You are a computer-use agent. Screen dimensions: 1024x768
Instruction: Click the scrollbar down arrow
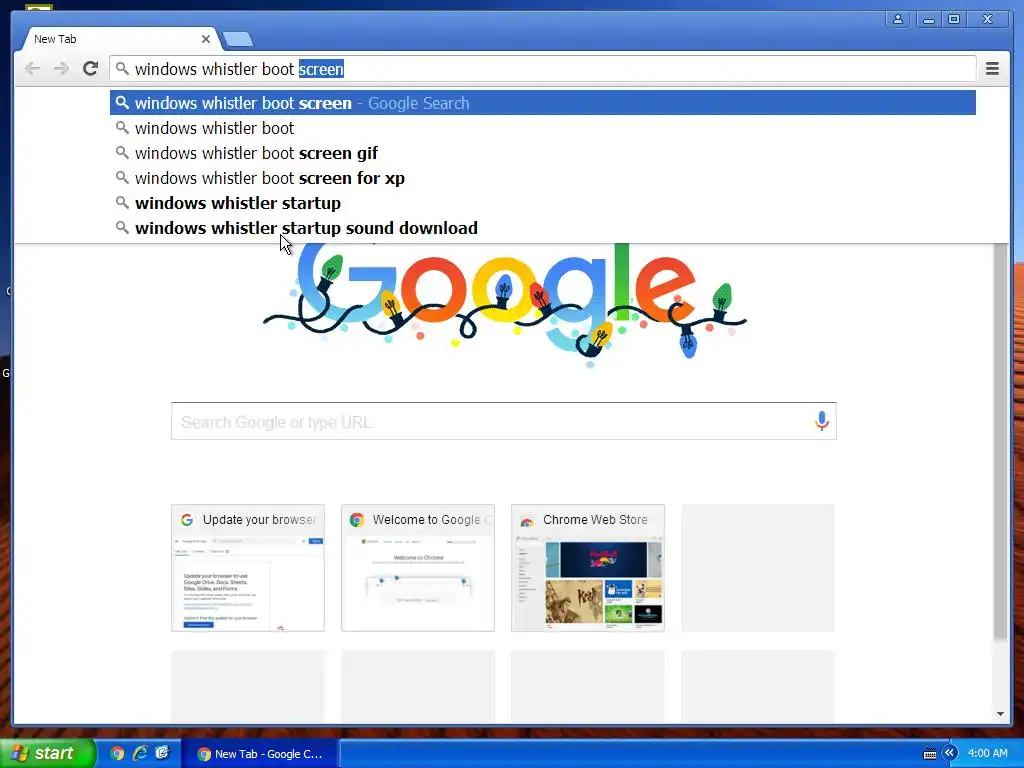pyautogui.click(x=1000, y=714)
